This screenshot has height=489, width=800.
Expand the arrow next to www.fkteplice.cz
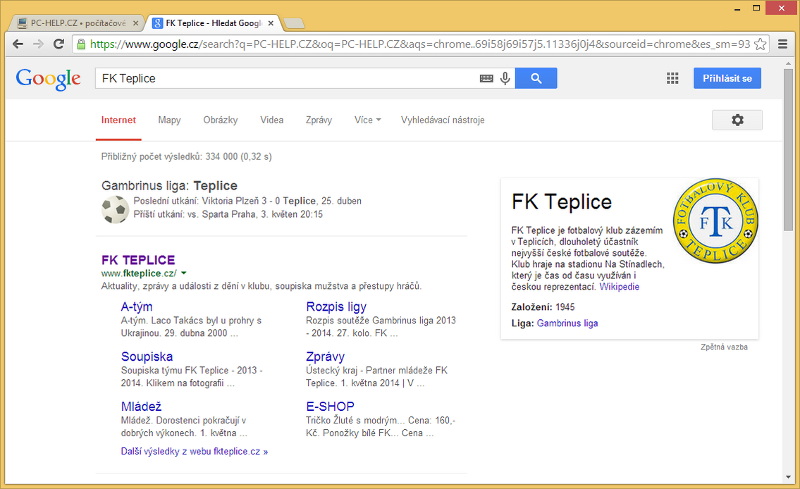point(184,273)
